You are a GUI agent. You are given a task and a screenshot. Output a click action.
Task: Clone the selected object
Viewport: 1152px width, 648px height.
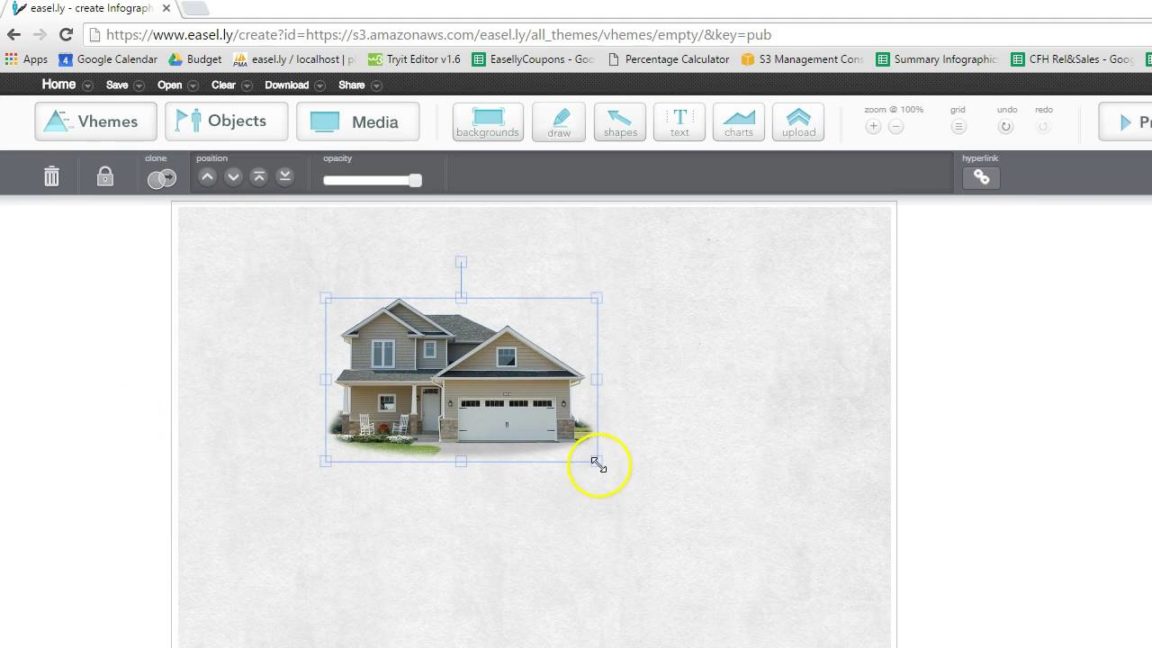point(161,178)
